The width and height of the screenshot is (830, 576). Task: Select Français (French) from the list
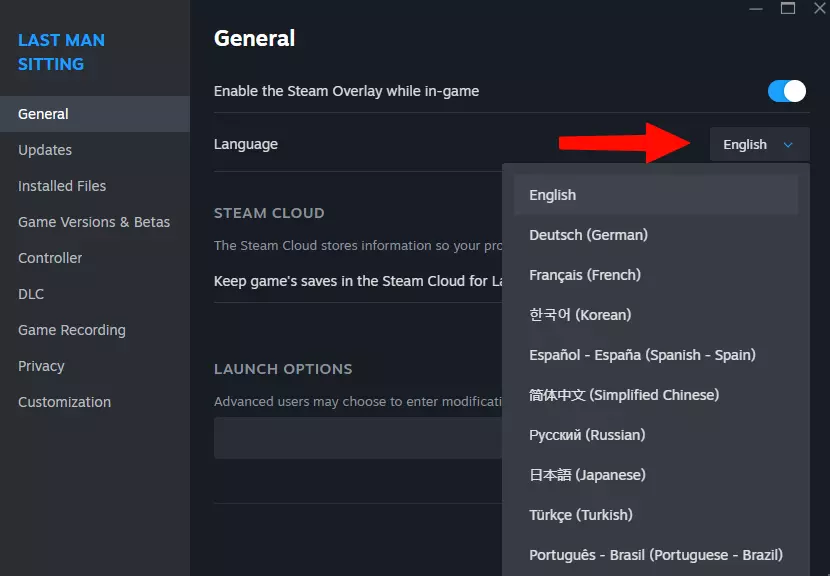click(585, 275)
